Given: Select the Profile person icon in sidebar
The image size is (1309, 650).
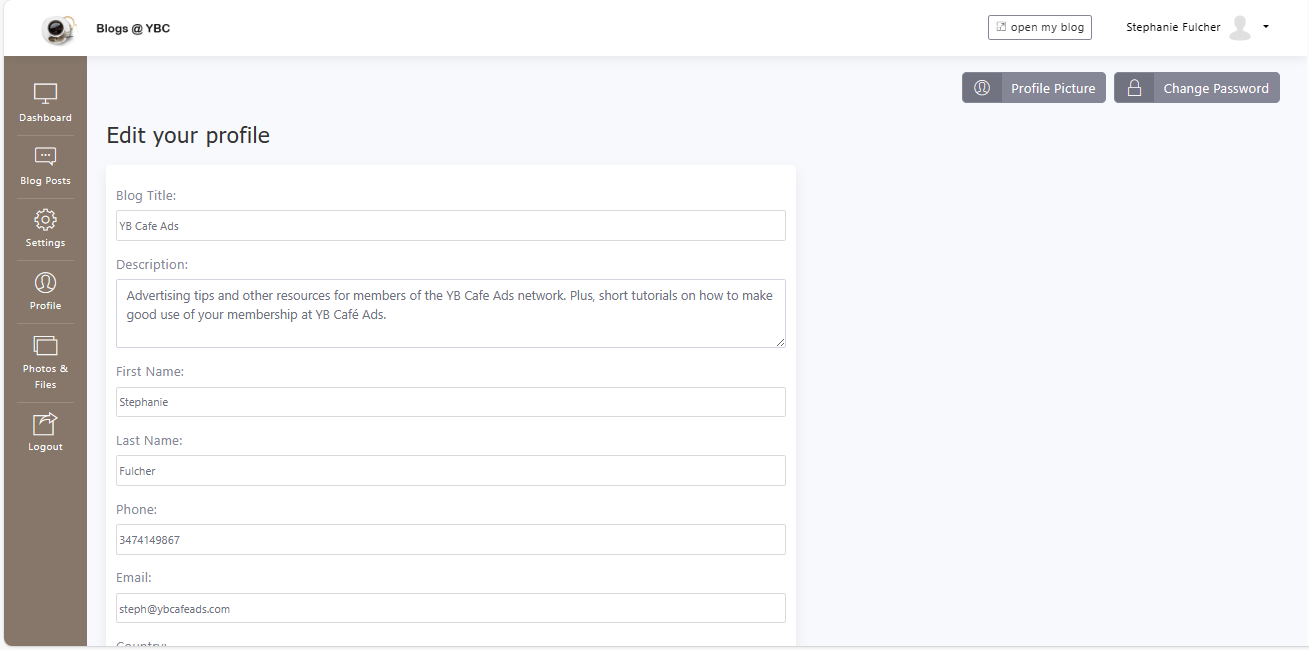Looking at the screenshot, I should (45, 282).
